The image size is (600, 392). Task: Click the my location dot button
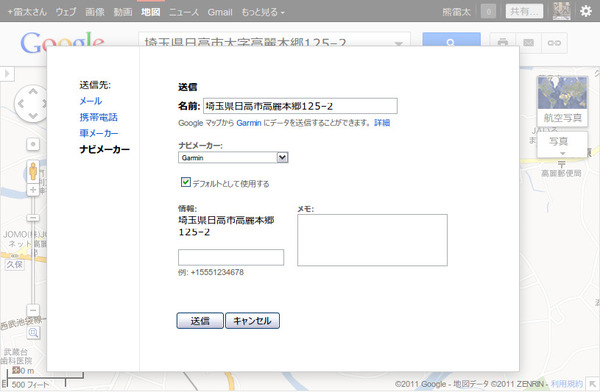pyautogui.click(x=33, y=144)
